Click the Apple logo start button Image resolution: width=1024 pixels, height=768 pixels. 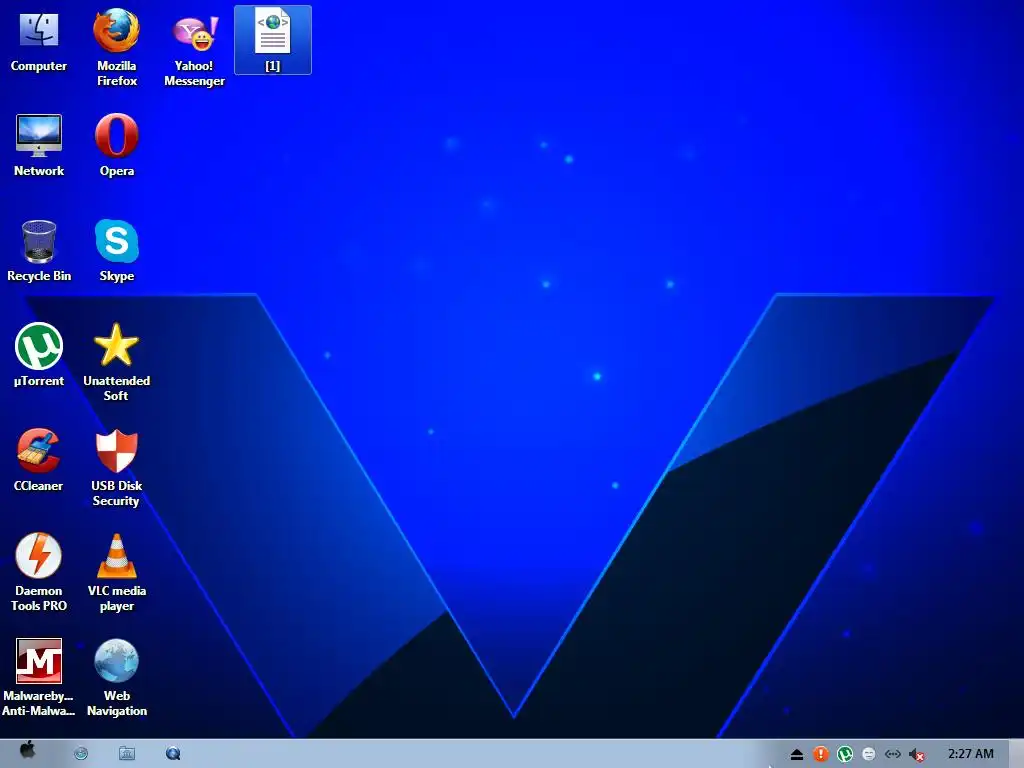[27, 750]
